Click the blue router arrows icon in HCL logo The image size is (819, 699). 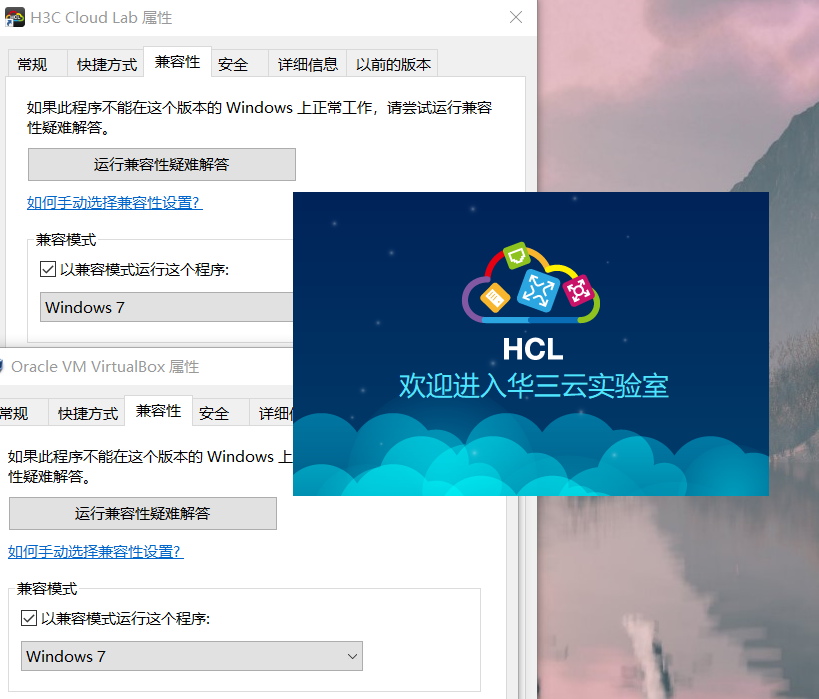[538, 290]
